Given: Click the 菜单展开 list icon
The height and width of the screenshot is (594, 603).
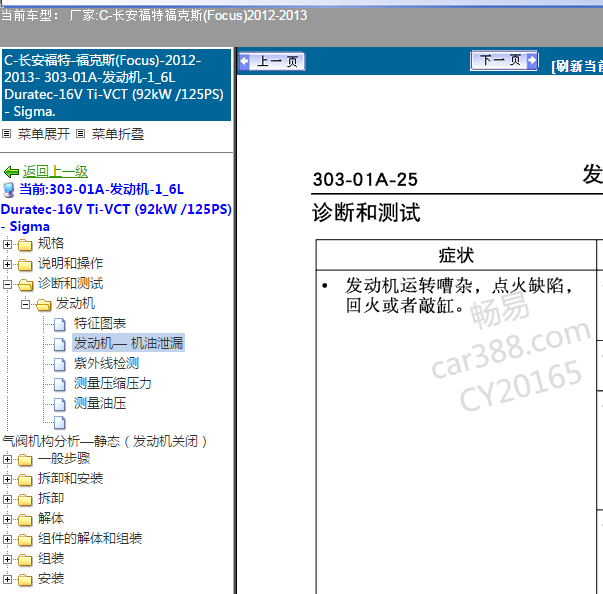Looking at the screenshot, I should click(7, 134).
